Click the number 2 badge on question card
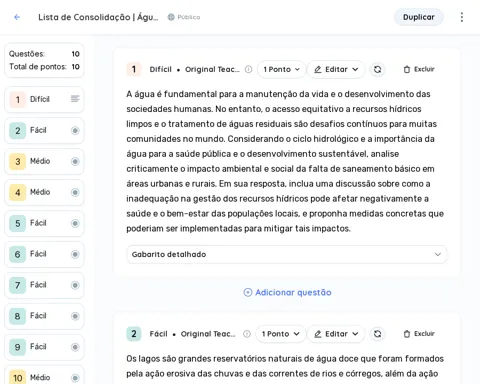The height and width of the screenshot is (384, 480). tap(134, 334)
